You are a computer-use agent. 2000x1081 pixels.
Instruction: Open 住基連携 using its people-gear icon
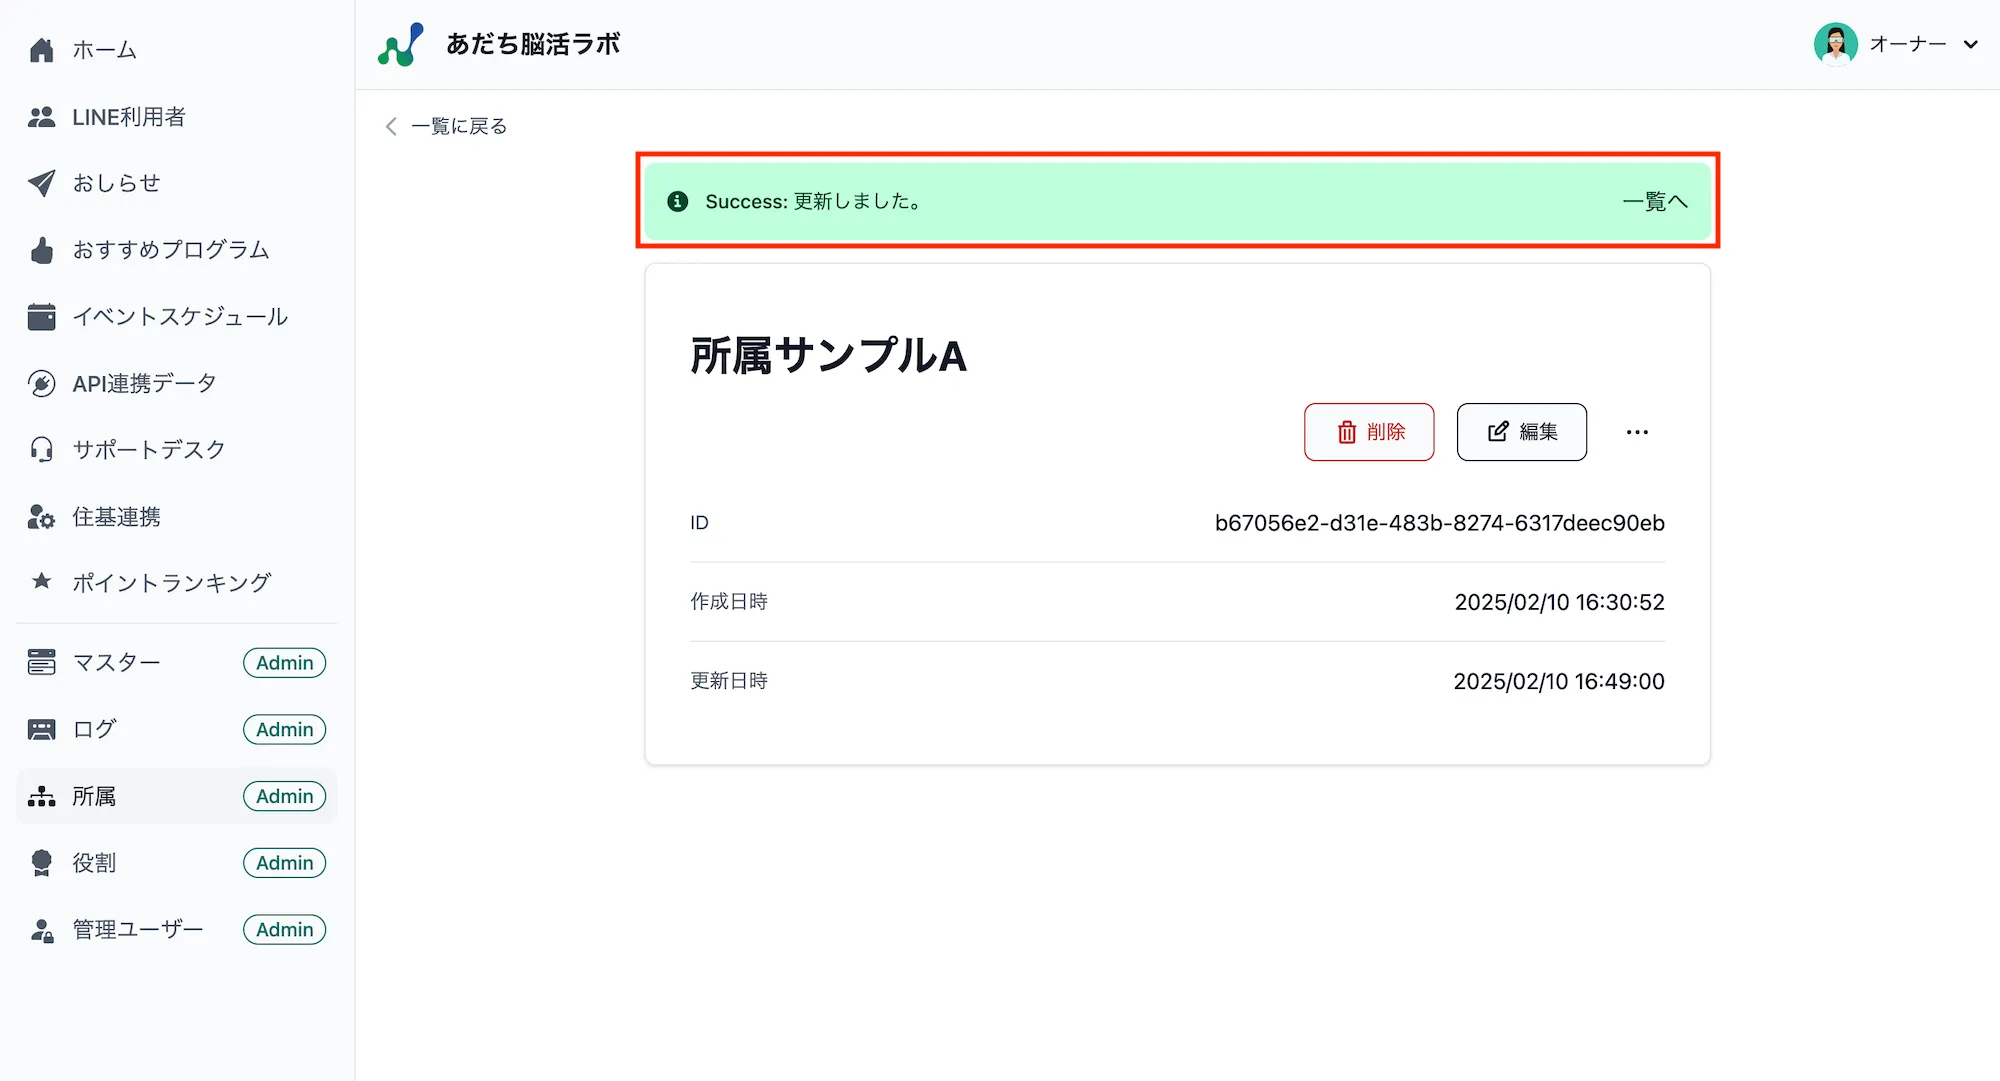coord(41,516)
